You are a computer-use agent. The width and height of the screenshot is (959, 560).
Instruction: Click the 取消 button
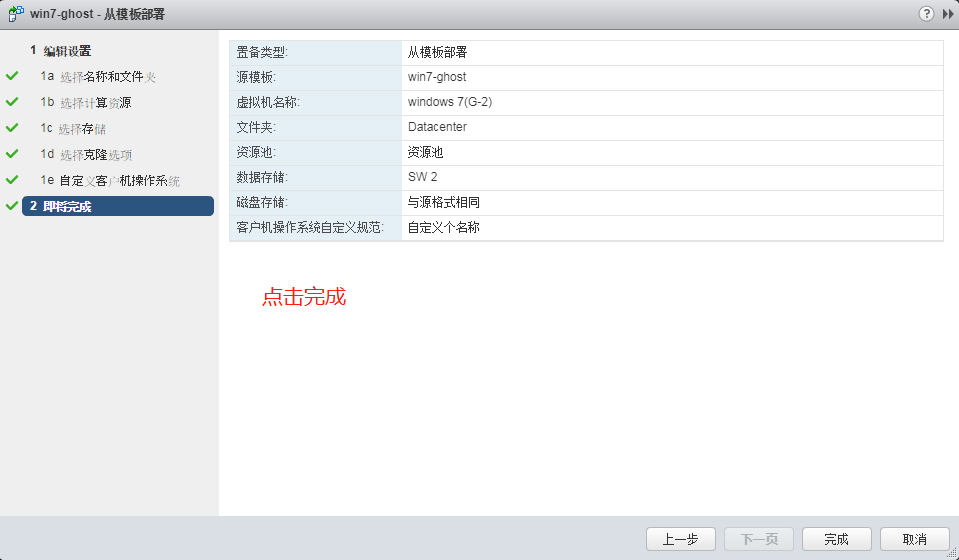tap(915, 539)
